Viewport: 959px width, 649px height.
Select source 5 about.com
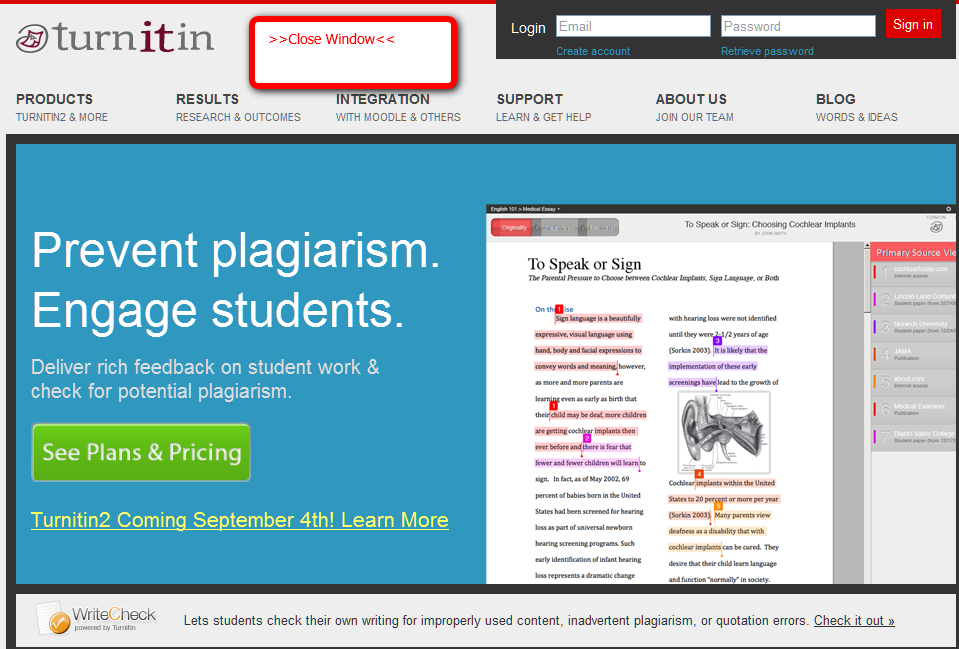(914, 382)
